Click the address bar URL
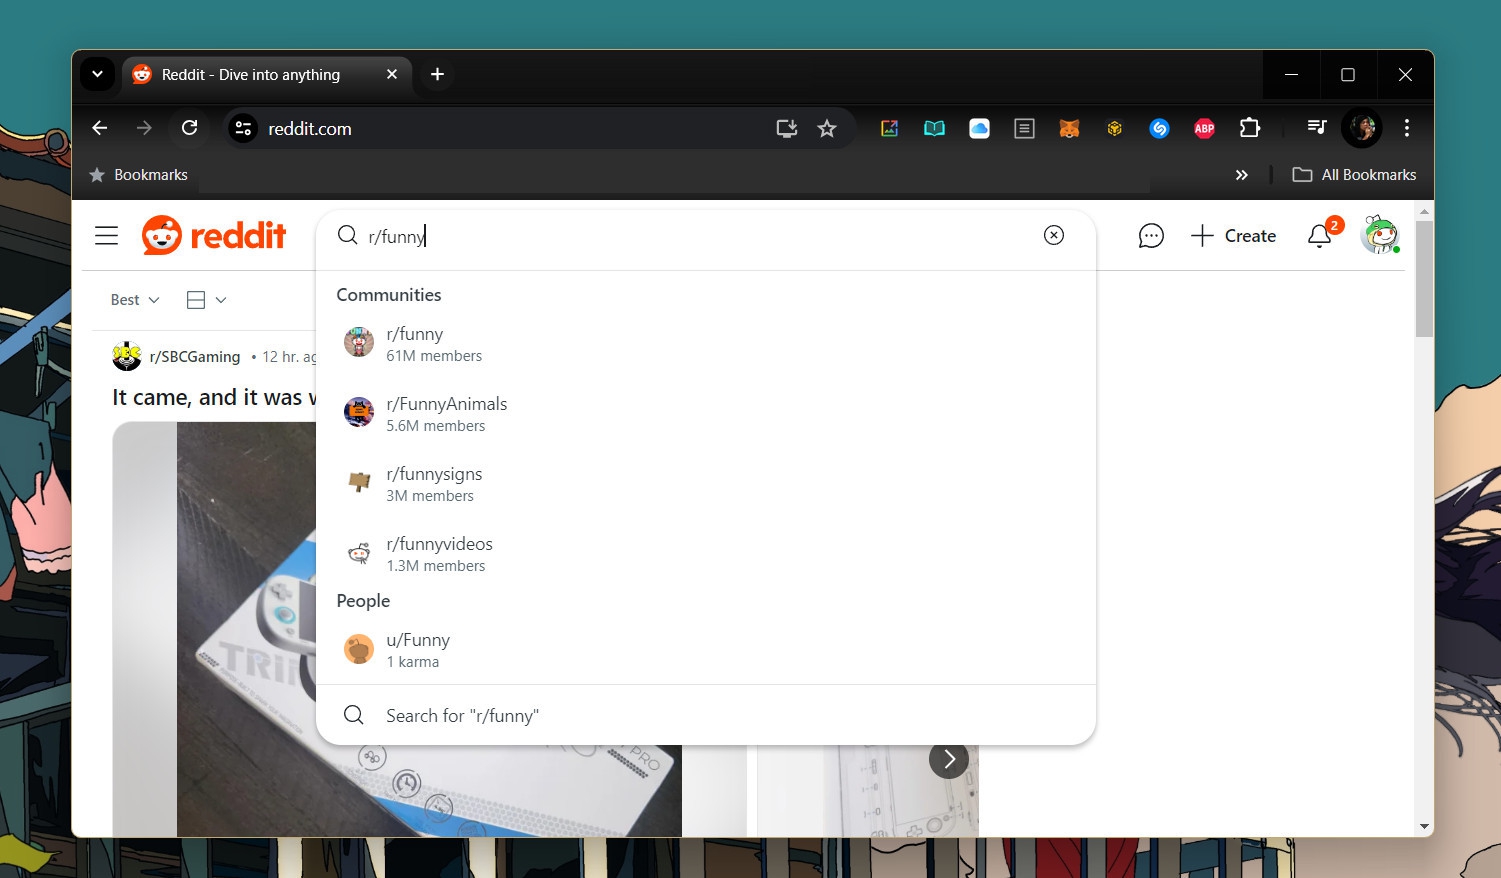Viewport: 1501px width, 878px height. 310,129
